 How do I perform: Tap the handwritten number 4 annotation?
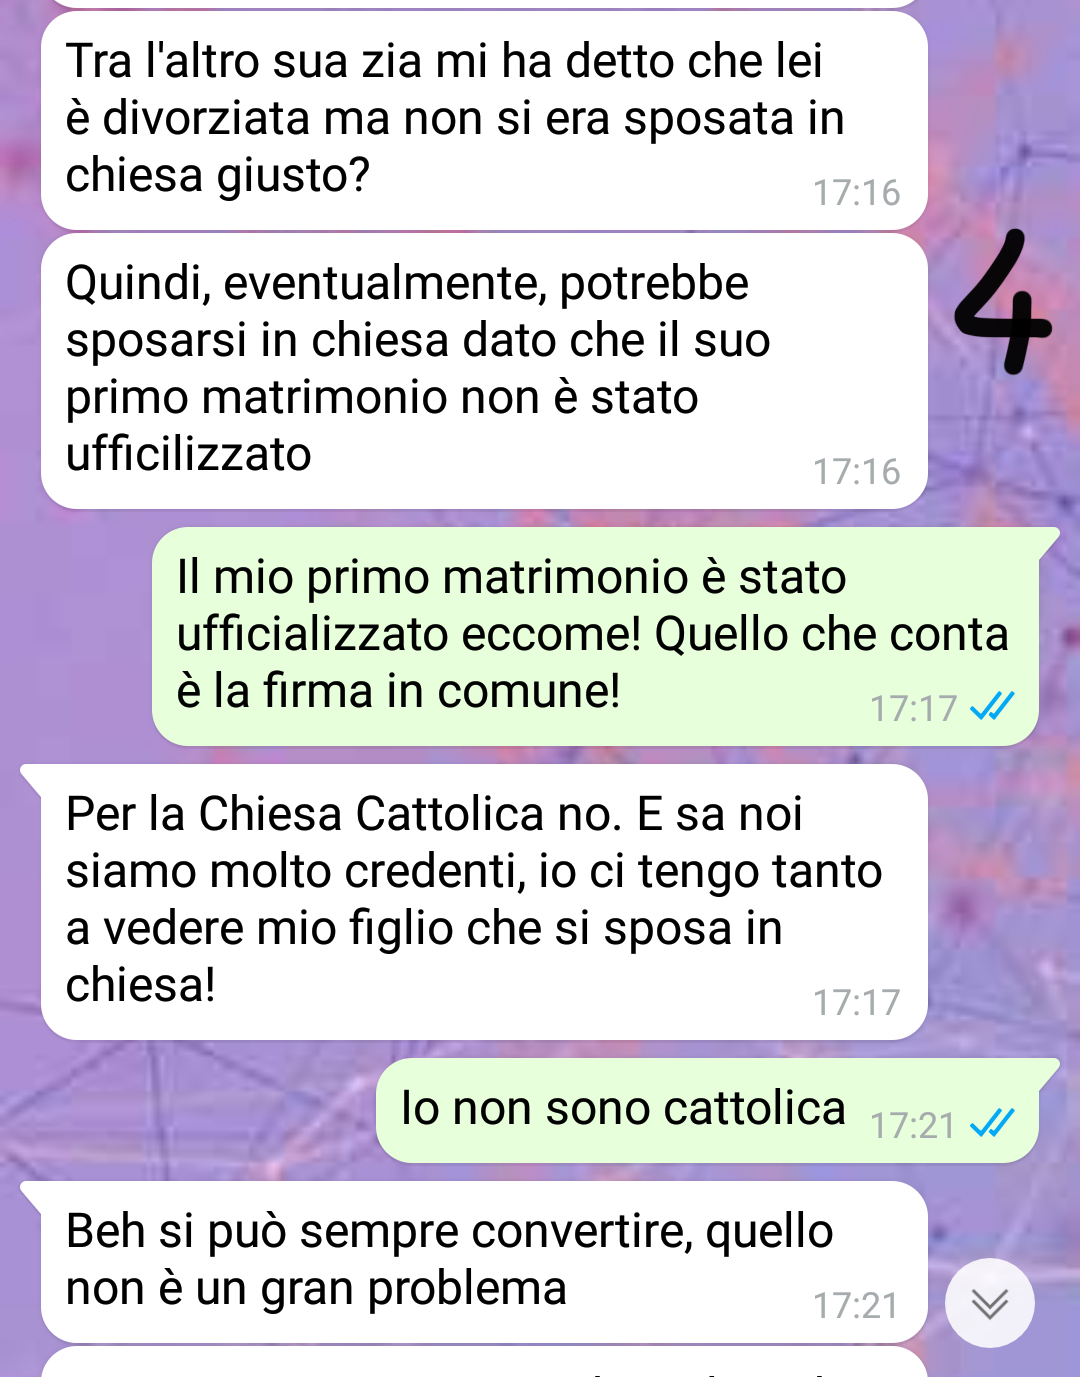1001,302
